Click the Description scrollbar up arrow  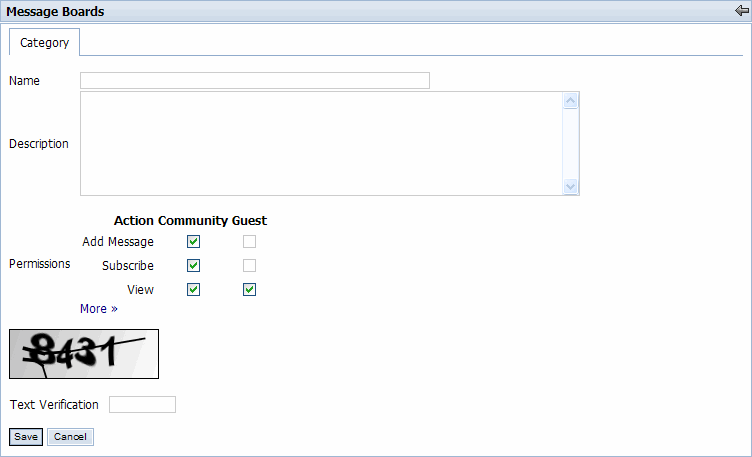571,101
